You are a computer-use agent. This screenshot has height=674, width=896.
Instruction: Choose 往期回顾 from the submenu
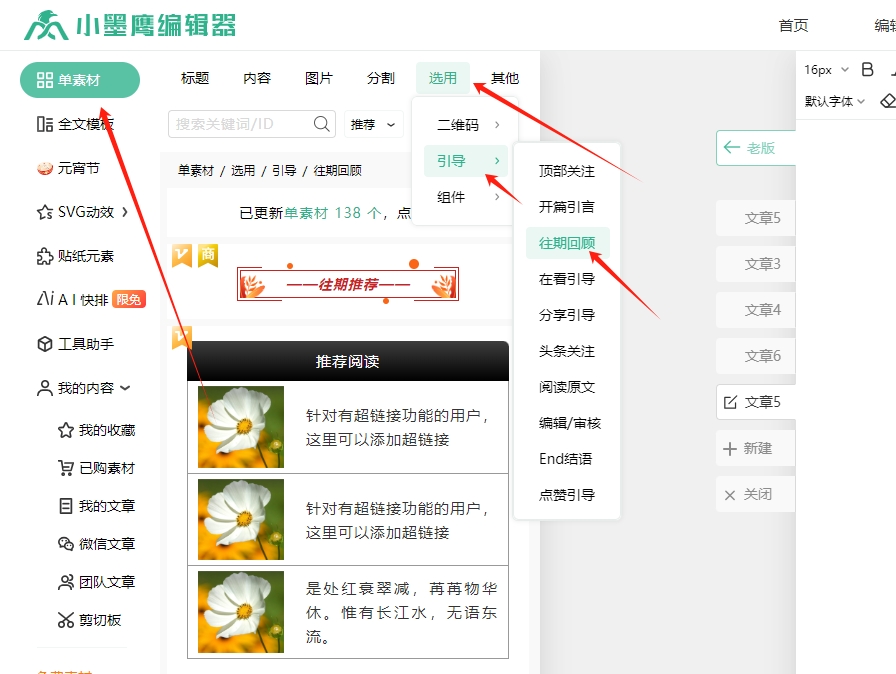coord(567,243)
